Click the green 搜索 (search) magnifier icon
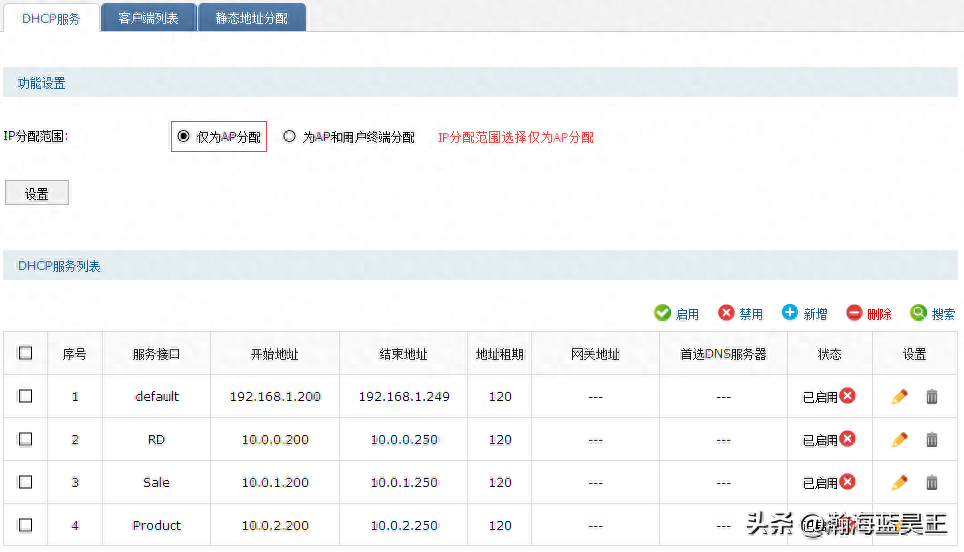This screenshot has width=964, height=552. click(x=918, y=313)
